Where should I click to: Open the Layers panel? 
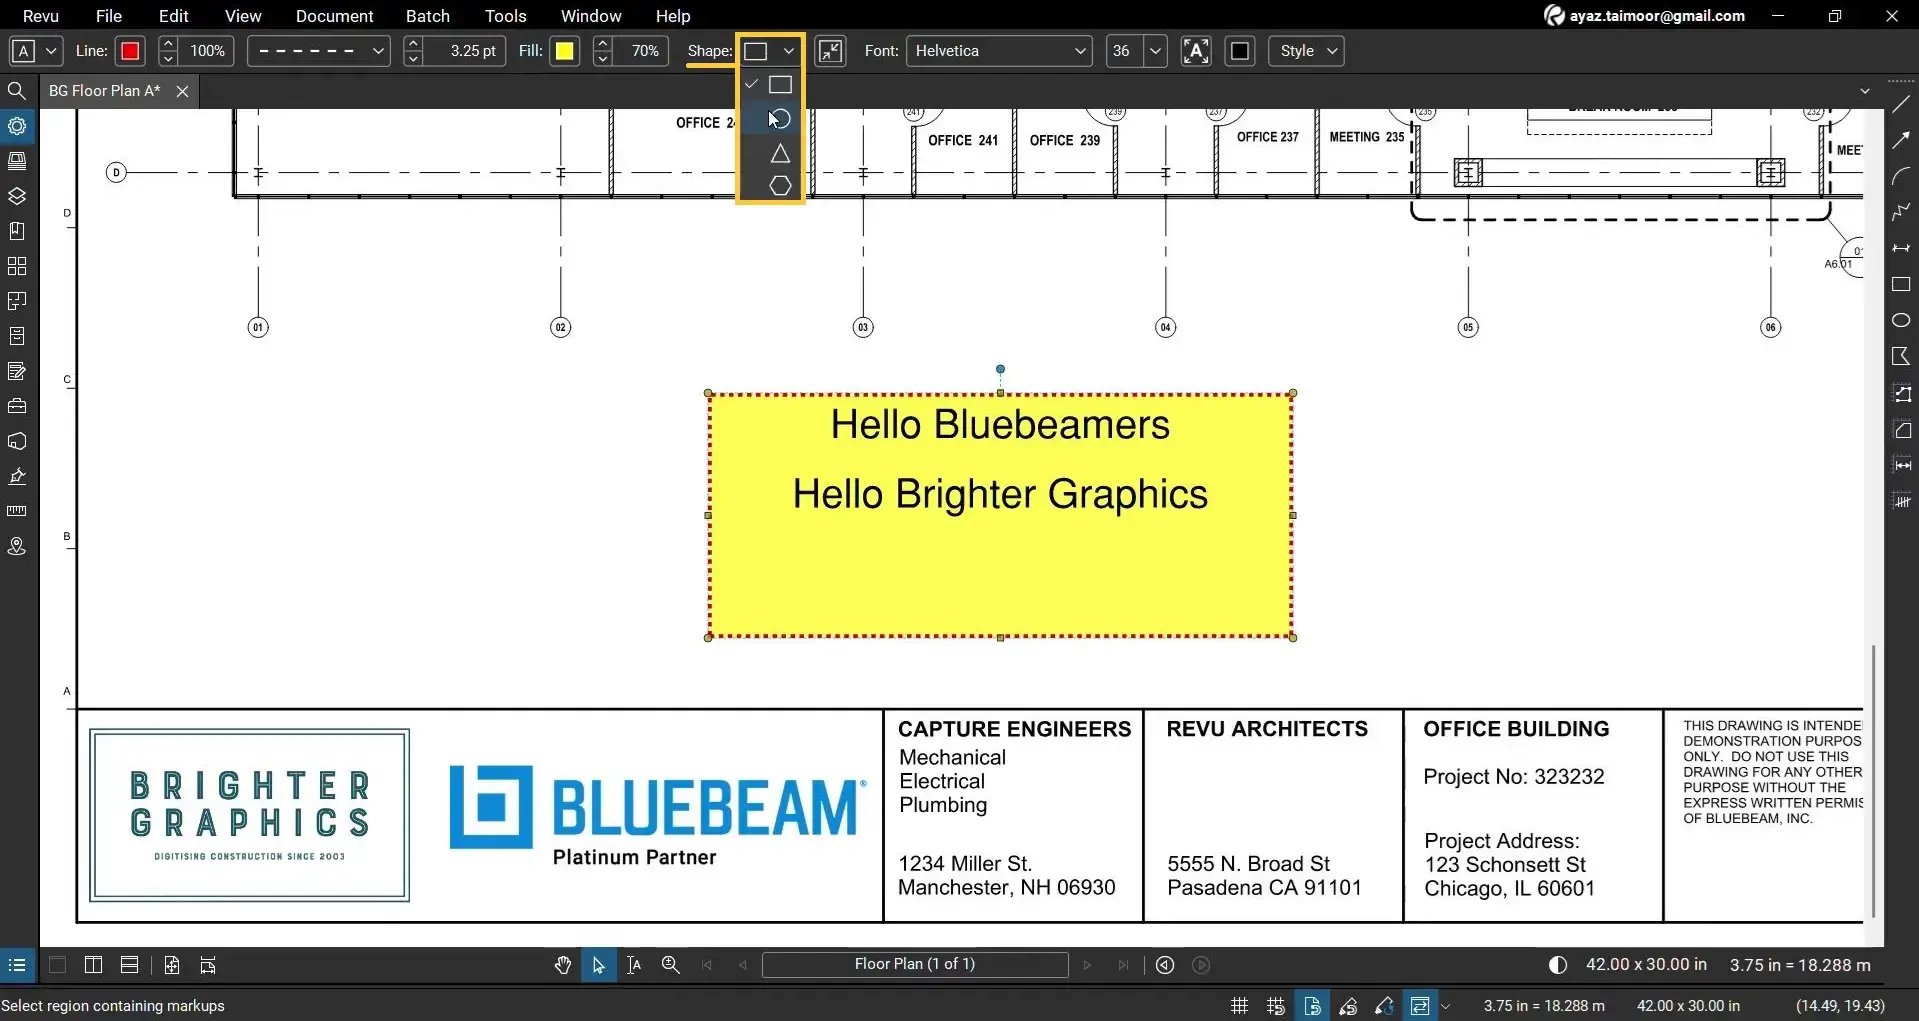click(x=17, y=196)
